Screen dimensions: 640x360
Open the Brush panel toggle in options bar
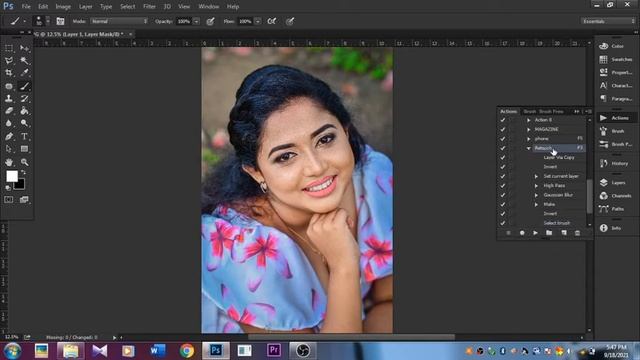tap(60, 21)
